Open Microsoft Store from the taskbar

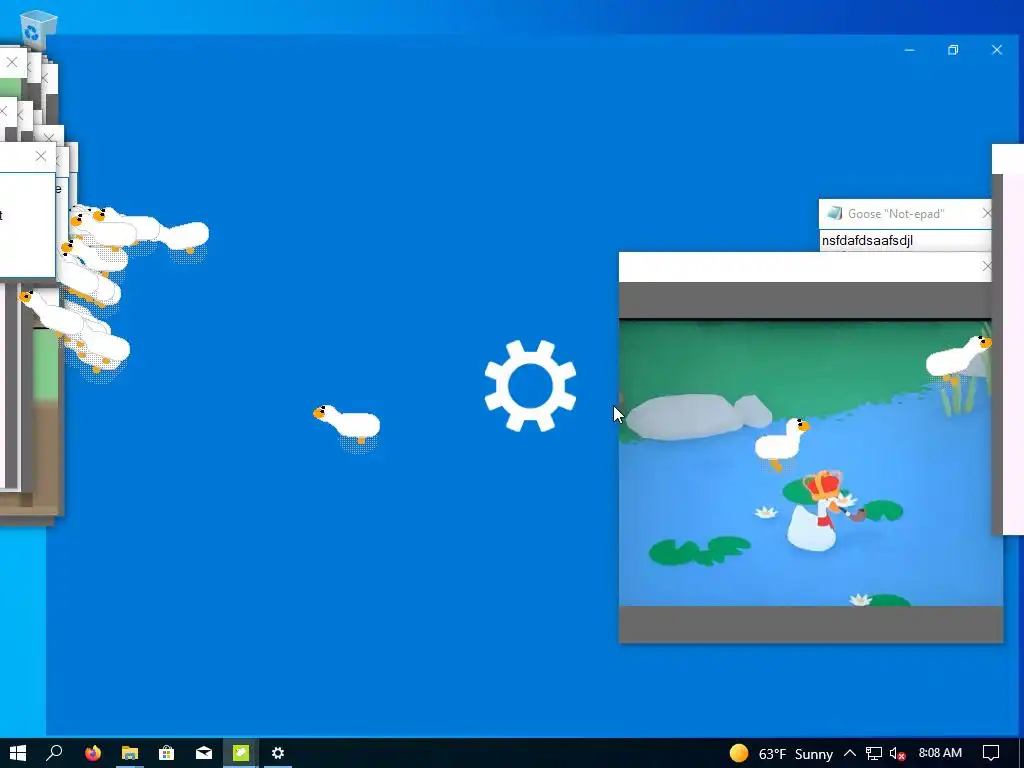point(167,753)
